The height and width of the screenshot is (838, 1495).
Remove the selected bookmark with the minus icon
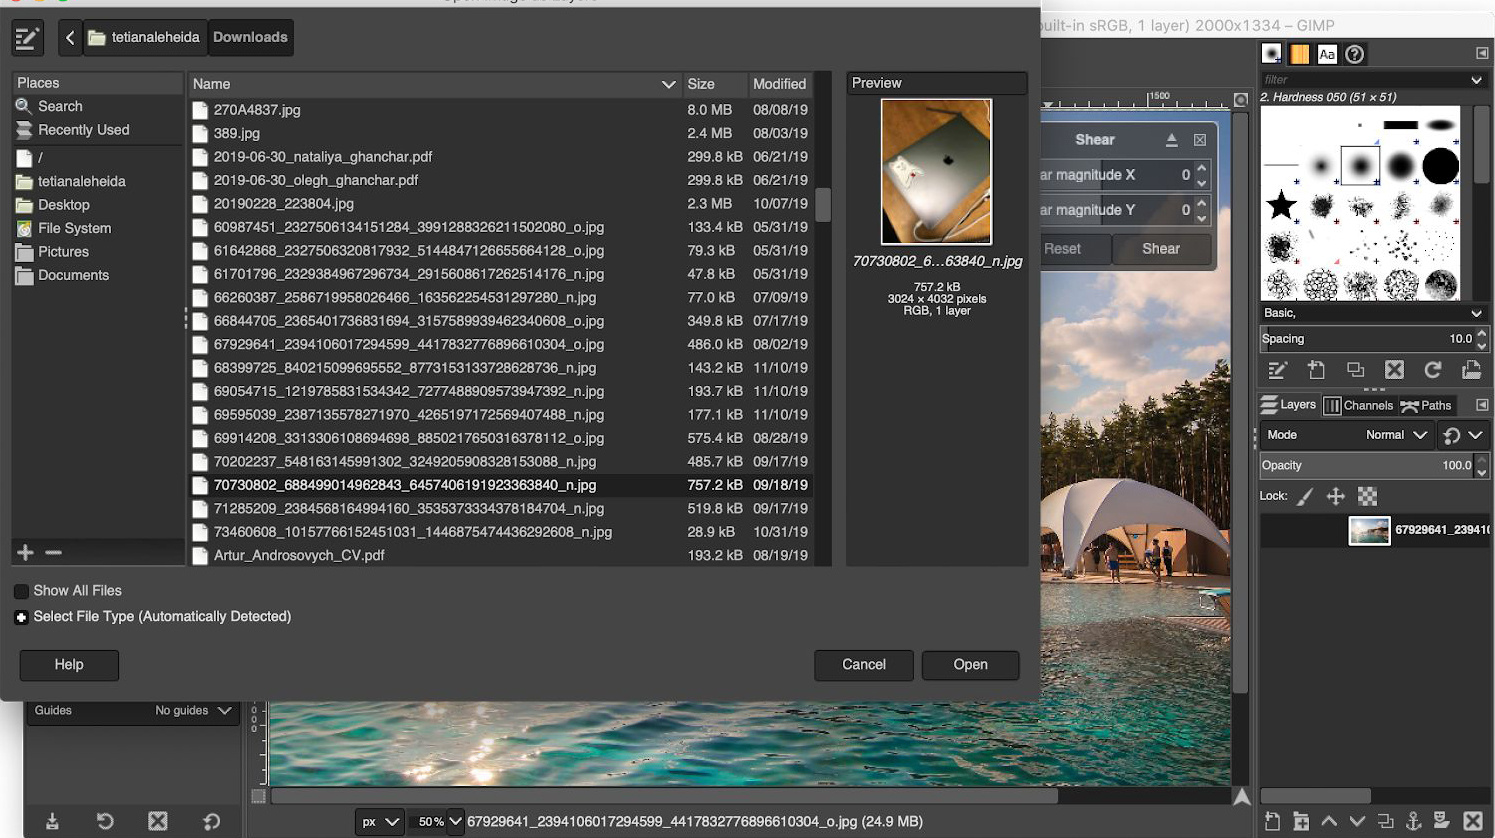[x=54, y=552]
